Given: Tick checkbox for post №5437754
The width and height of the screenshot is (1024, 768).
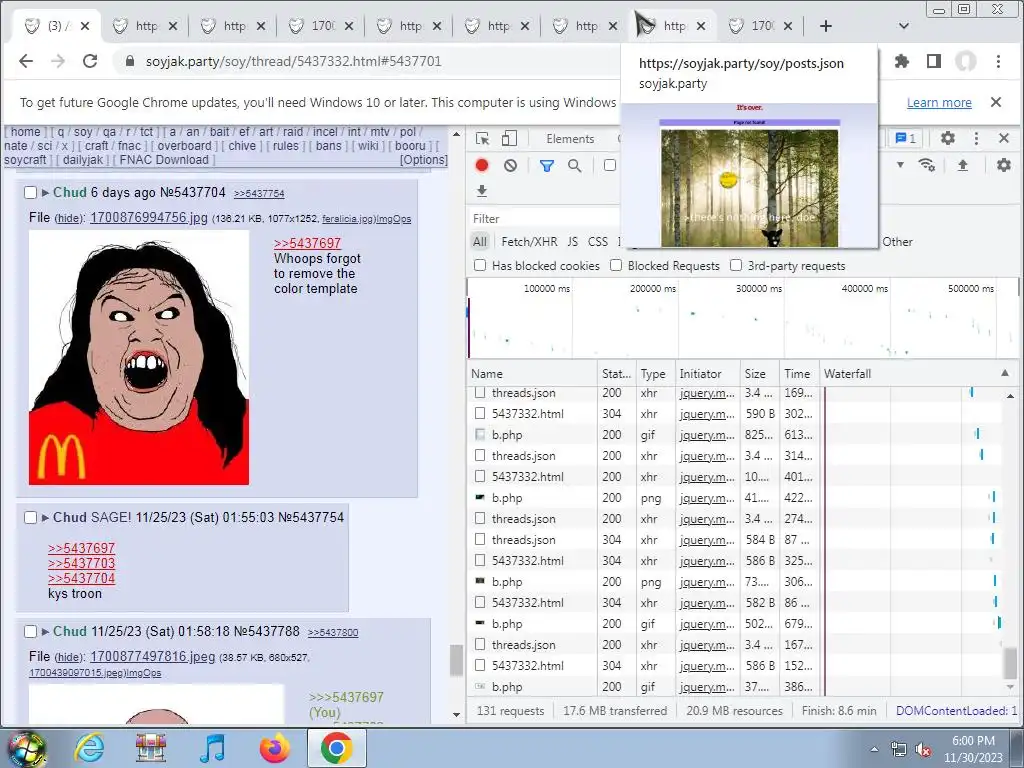Looking at the screenshot, I should (x=30, y=517).
